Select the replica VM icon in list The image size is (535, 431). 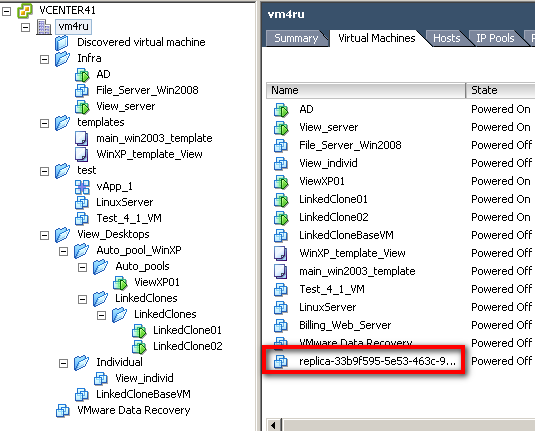pos(281,361)
